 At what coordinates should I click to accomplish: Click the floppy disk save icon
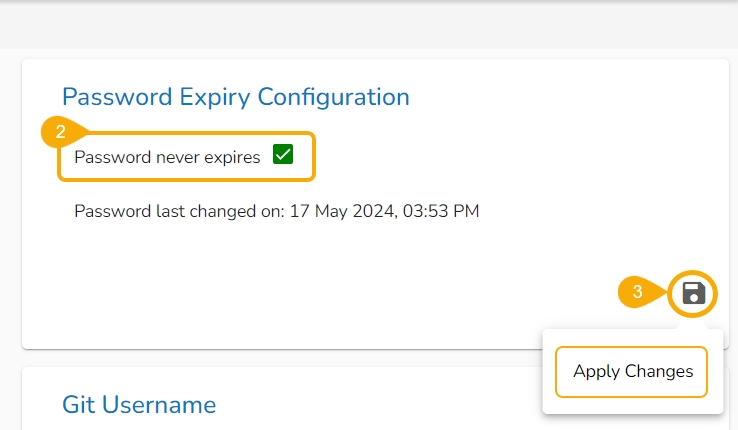click(694, 293)
